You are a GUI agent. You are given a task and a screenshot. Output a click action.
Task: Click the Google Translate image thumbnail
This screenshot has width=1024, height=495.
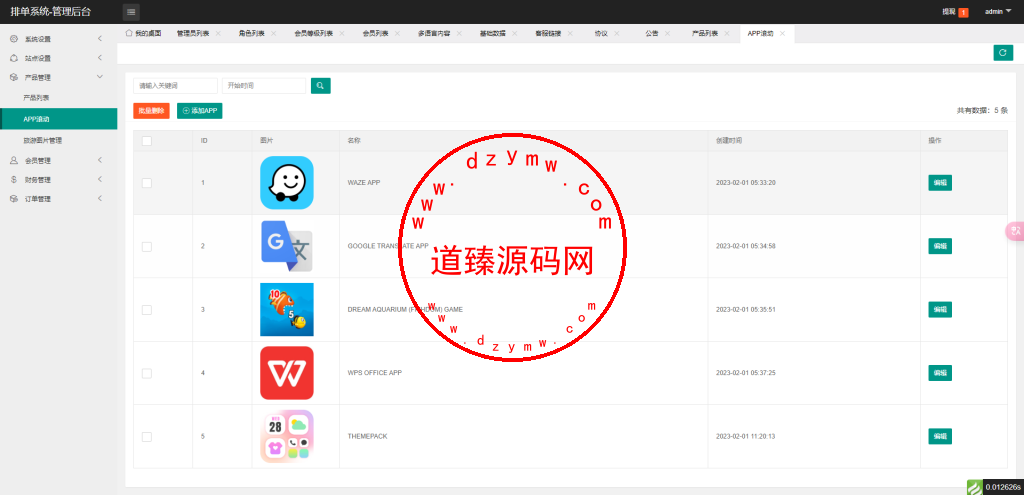(287, 246)
